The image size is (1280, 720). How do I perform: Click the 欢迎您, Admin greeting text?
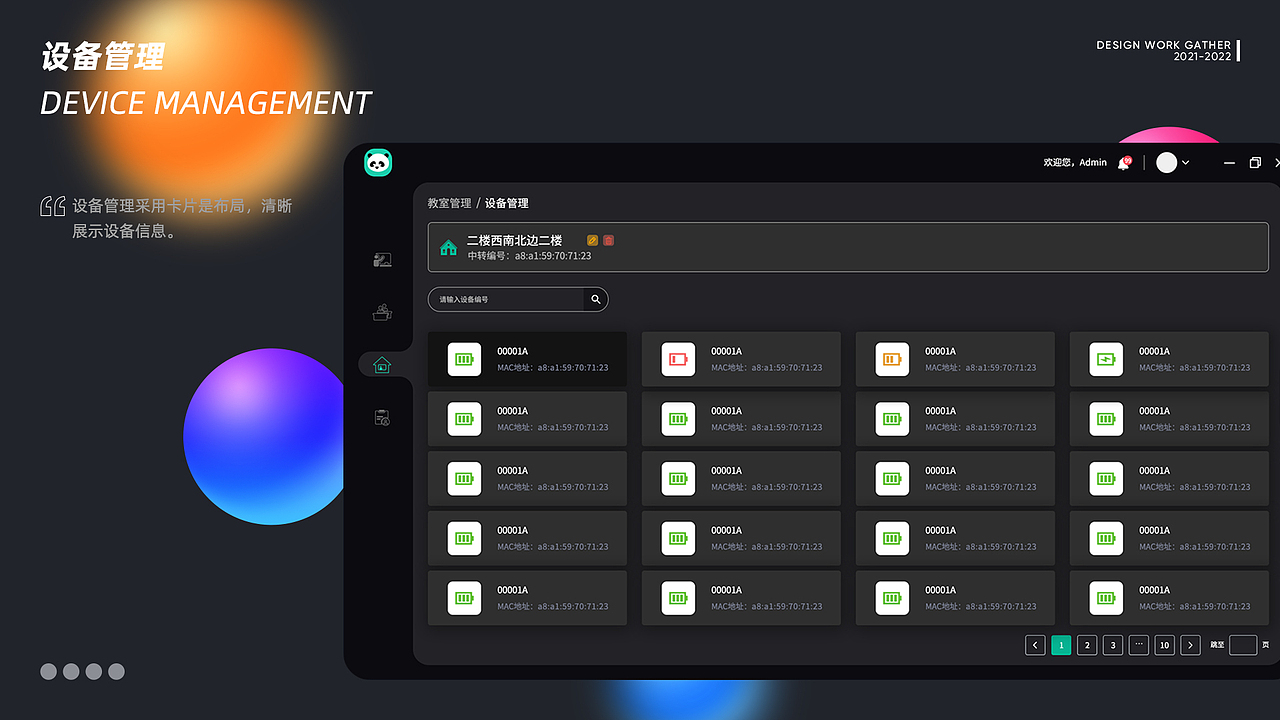pyautogui.click(x=1075, y=162)
